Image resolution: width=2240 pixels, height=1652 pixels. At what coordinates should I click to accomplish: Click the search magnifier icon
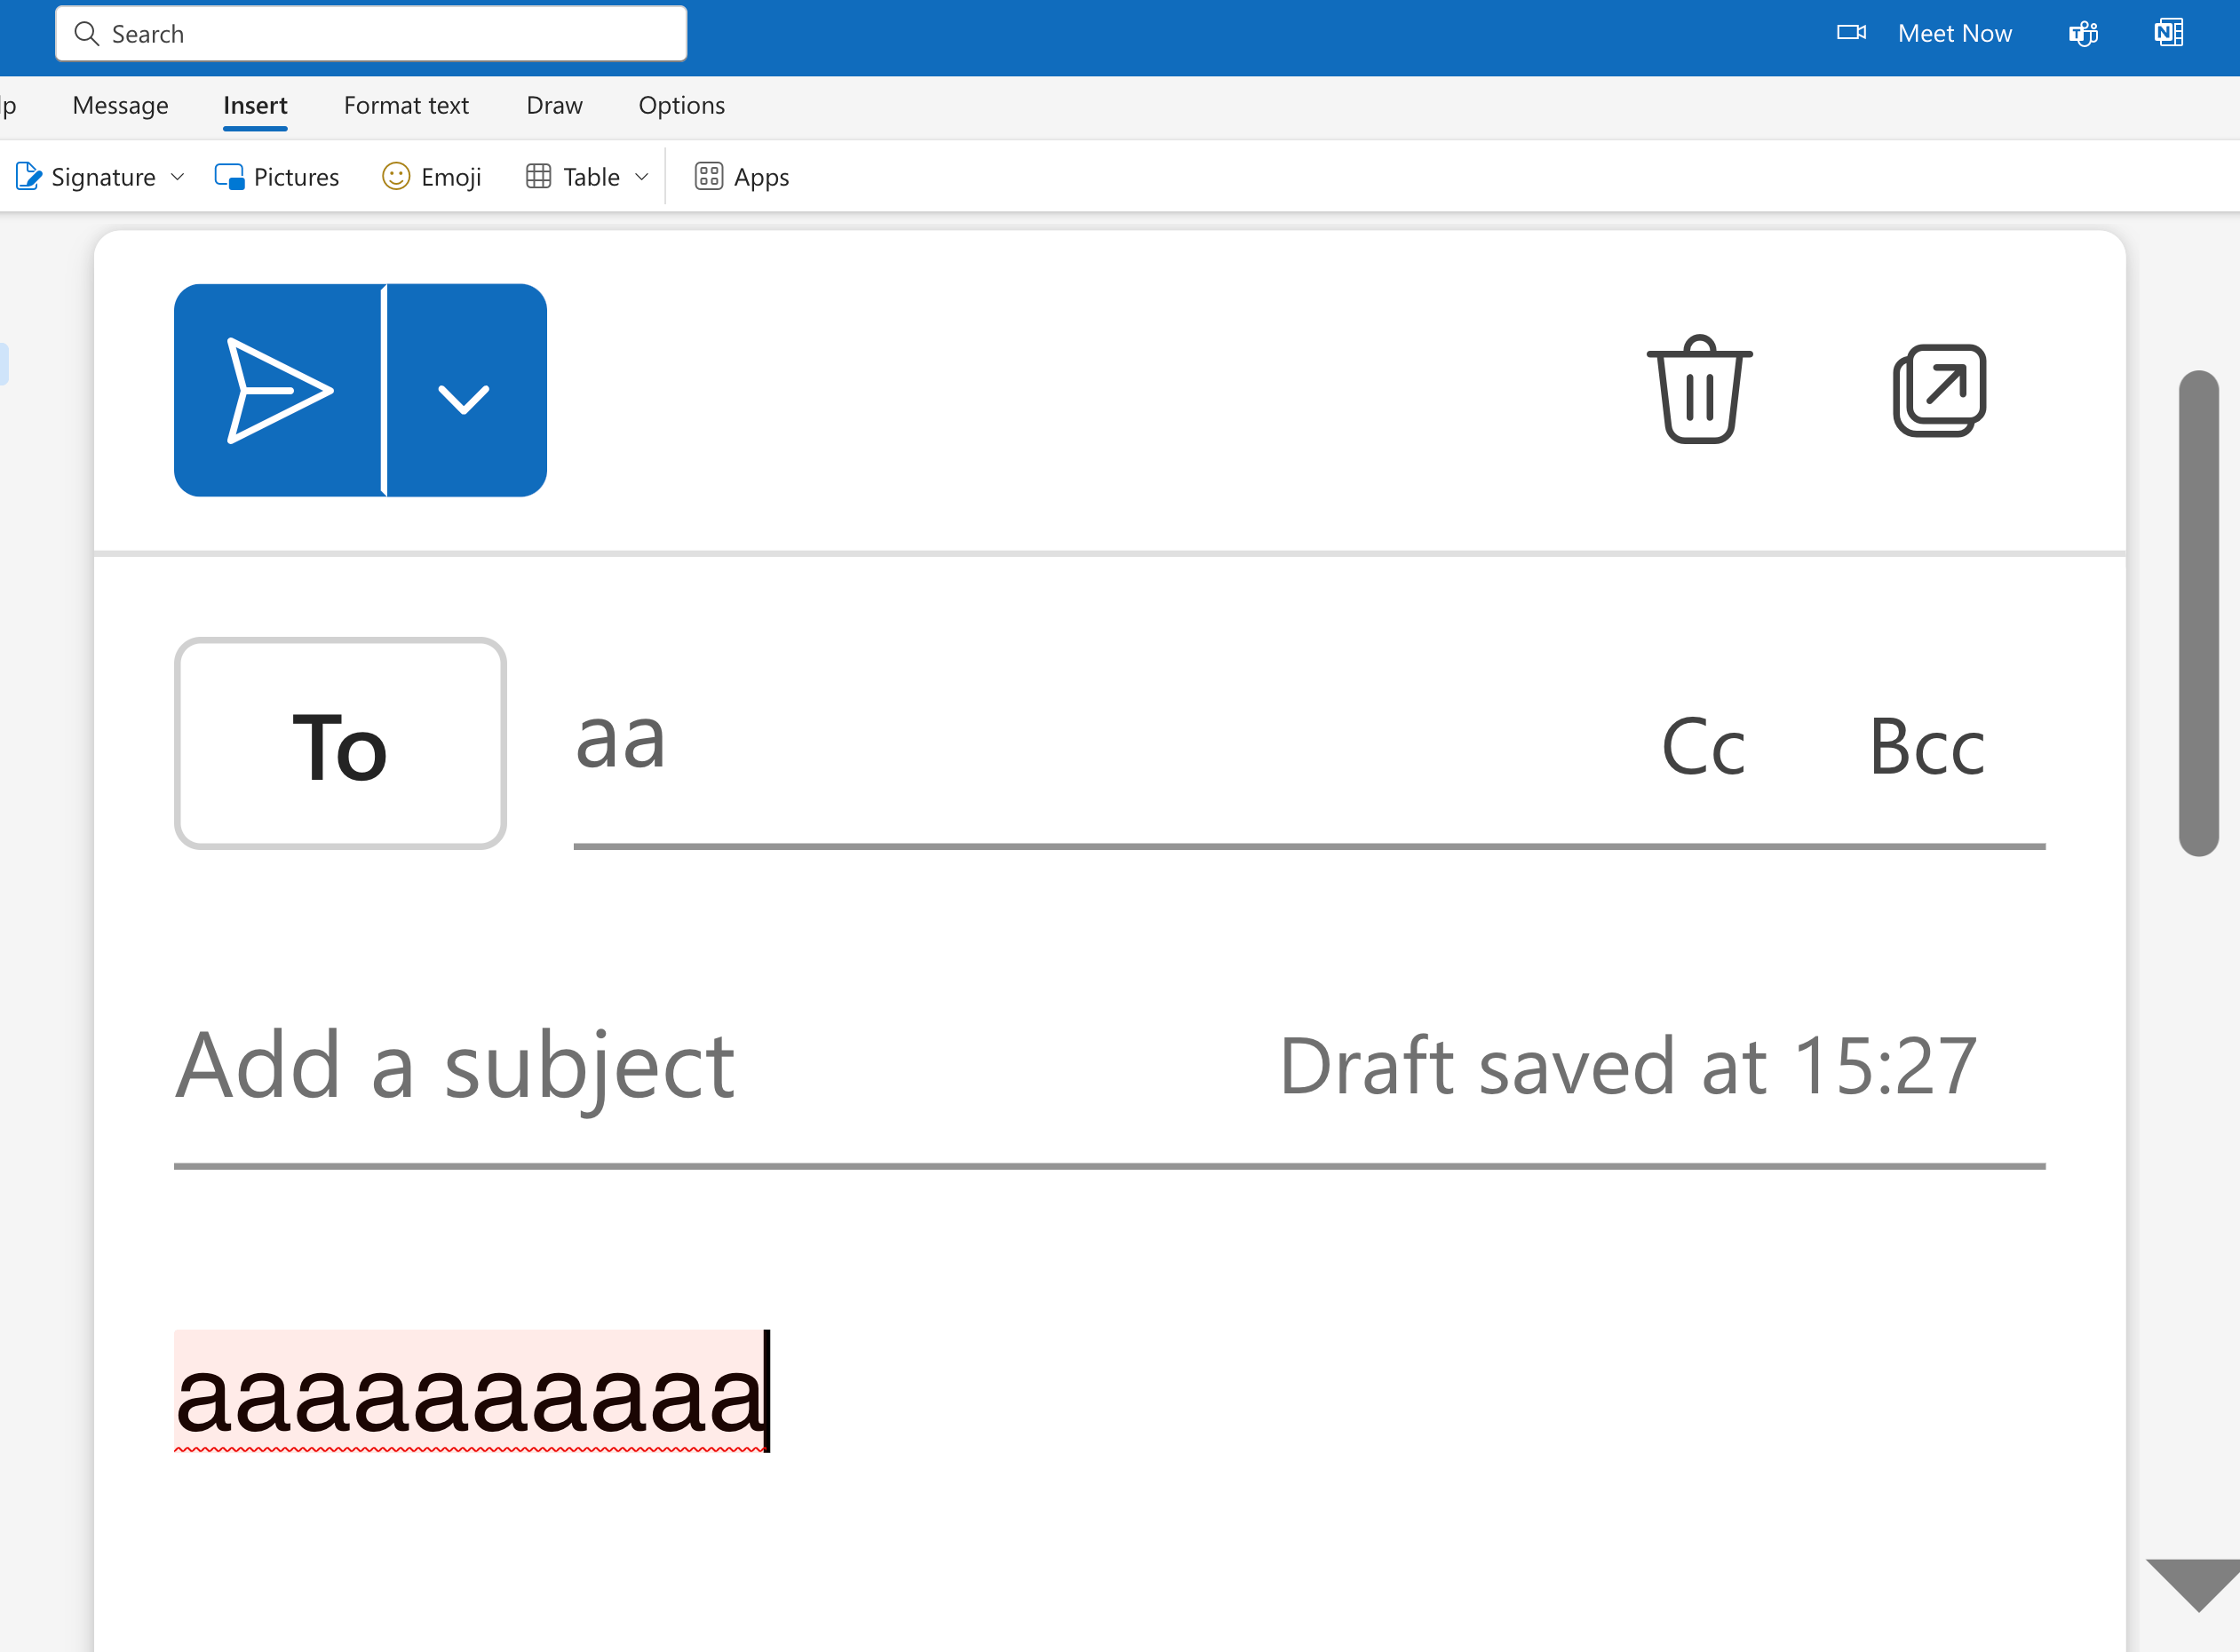(87, 34)
